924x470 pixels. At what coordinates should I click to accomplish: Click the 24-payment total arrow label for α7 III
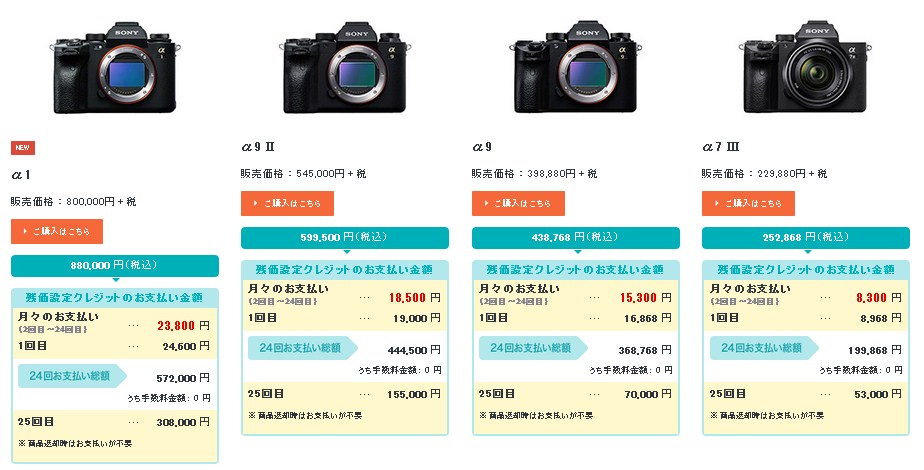tap(764, 347)
